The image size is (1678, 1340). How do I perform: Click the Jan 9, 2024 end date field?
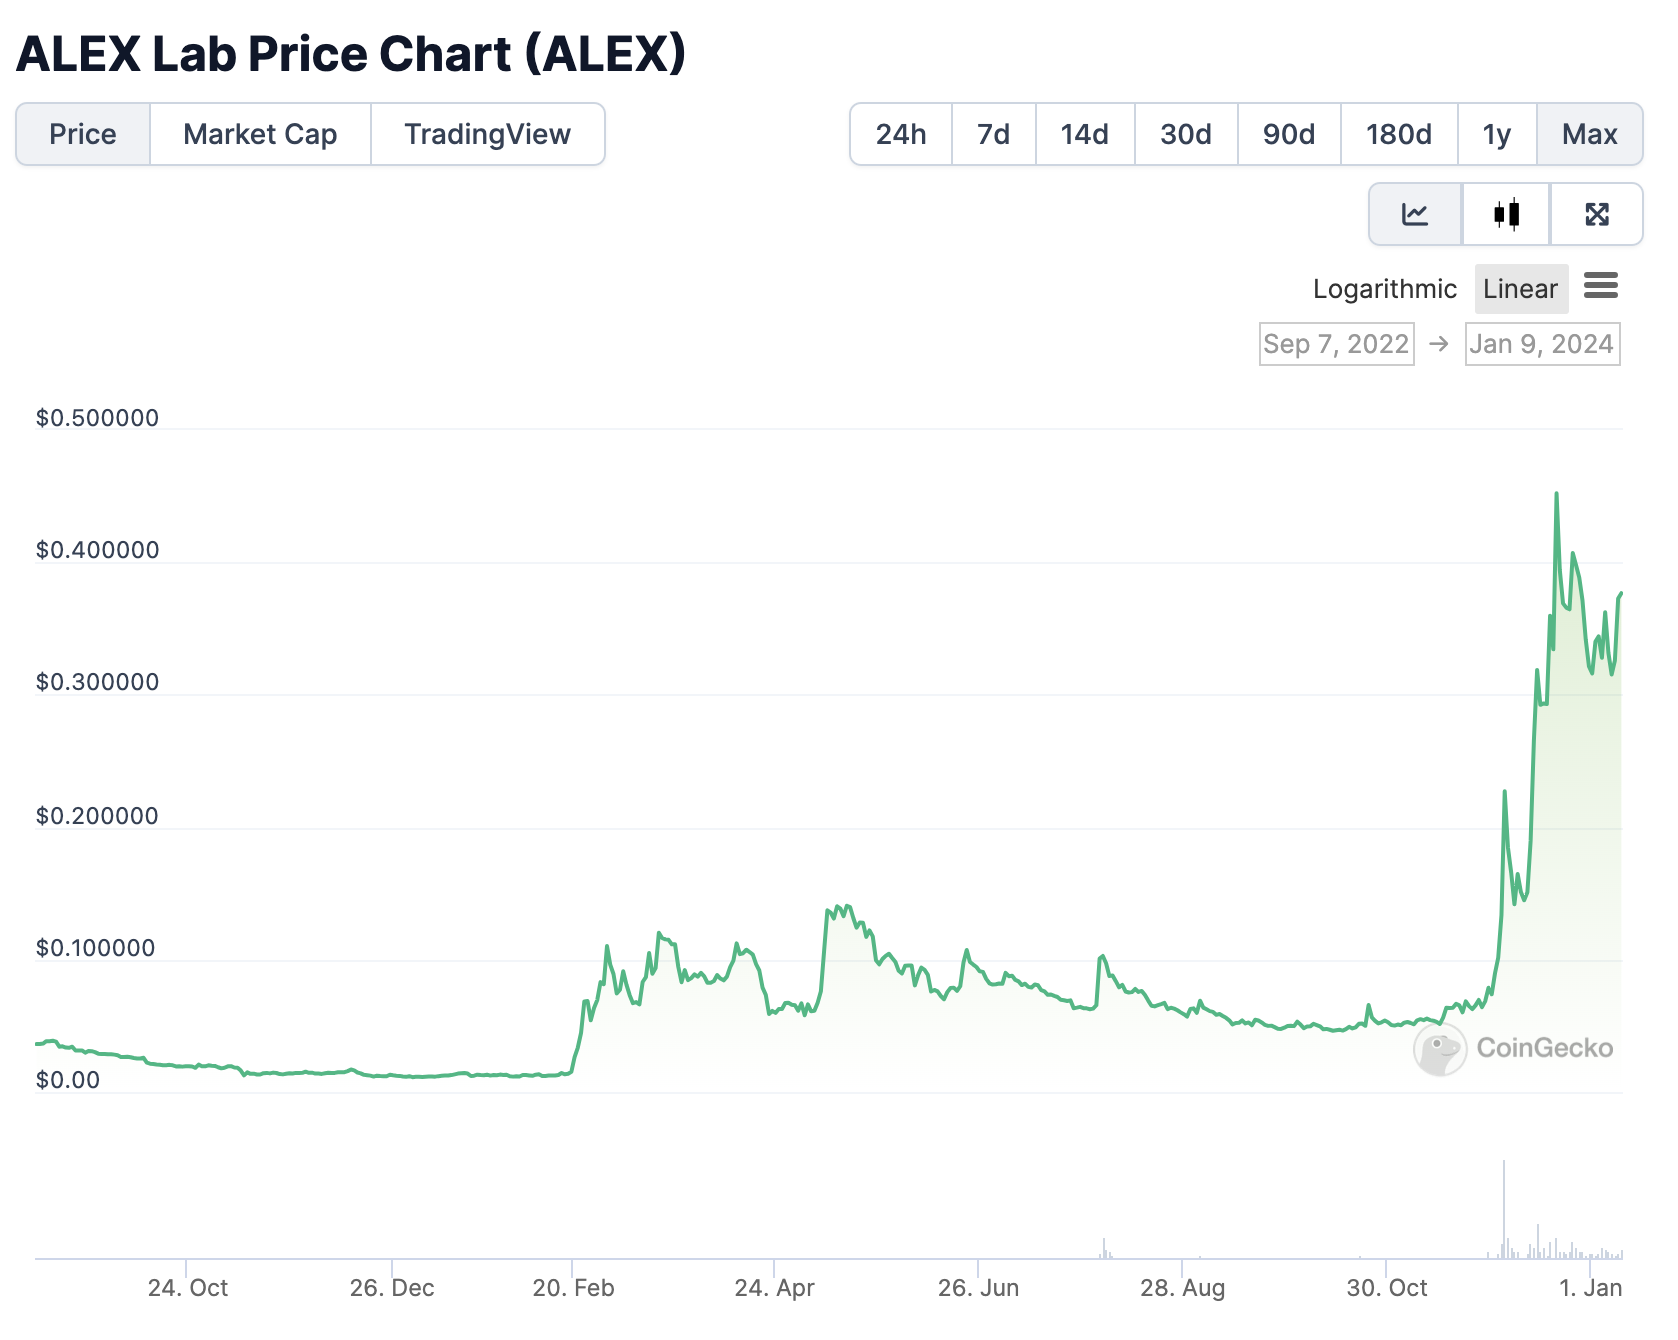(x=1542, y=344)
